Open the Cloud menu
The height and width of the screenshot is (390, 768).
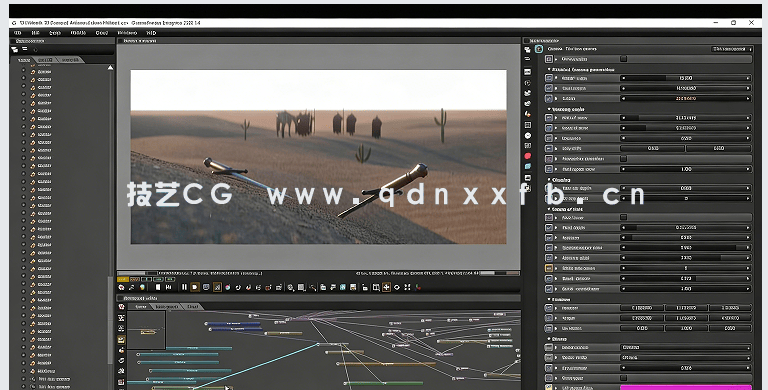(x=102, y=33)
